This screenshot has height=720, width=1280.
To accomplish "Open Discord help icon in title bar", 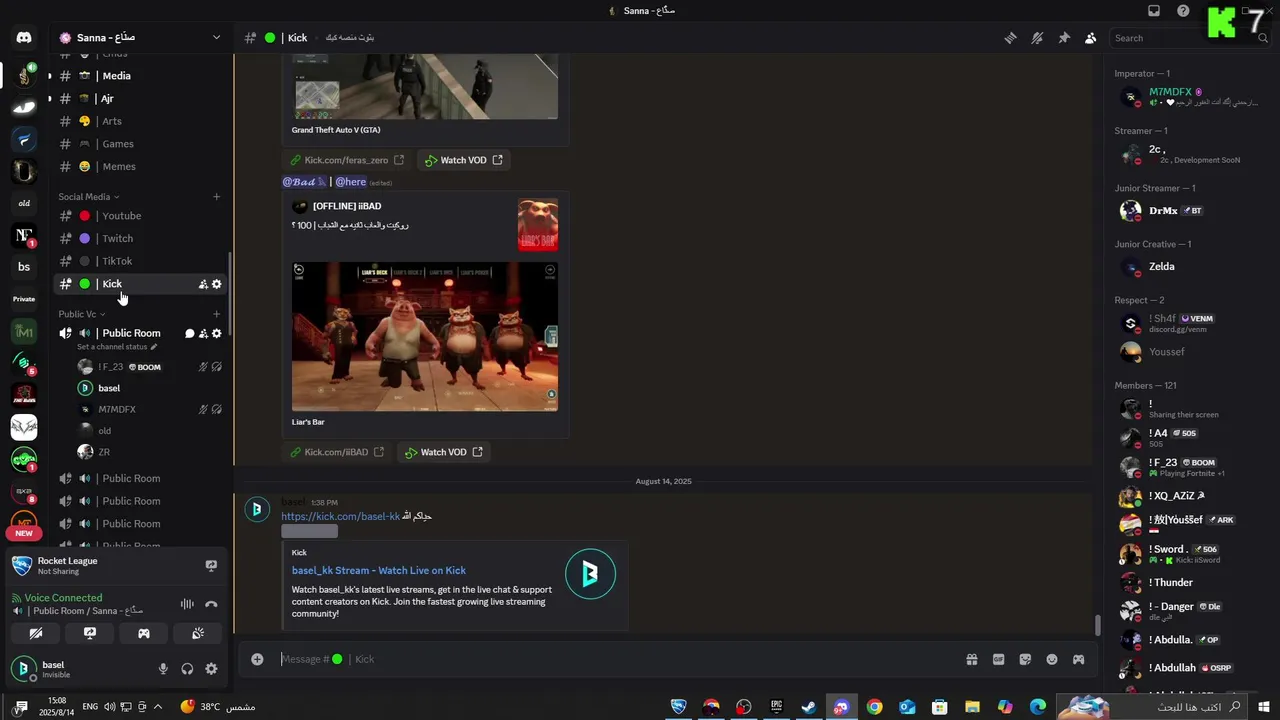I will (1183, 11).
